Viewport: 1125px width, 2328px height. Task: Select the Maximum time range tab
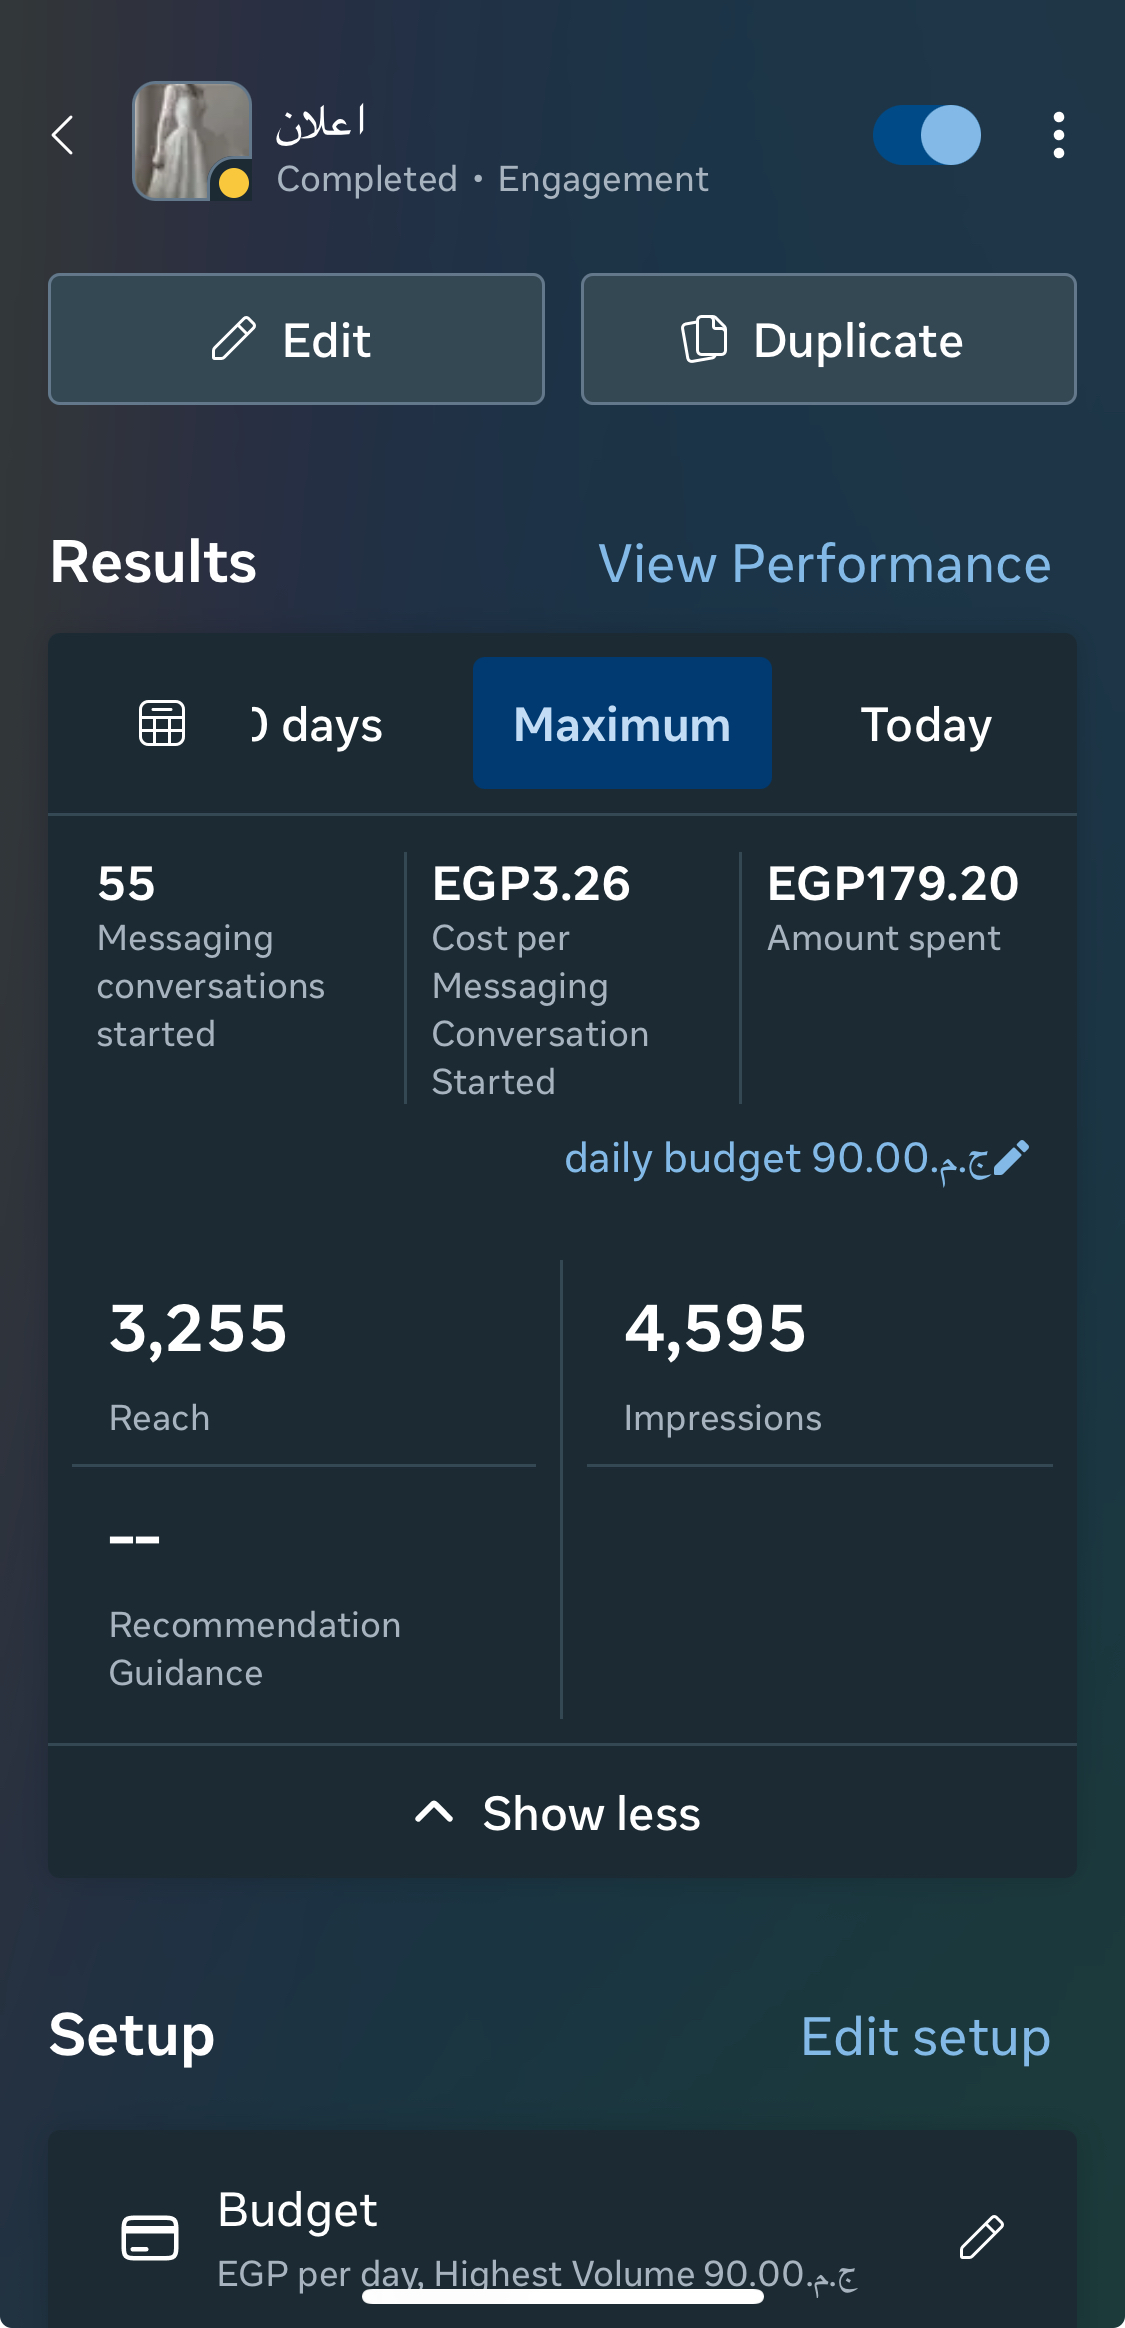[x=622, y=724]
